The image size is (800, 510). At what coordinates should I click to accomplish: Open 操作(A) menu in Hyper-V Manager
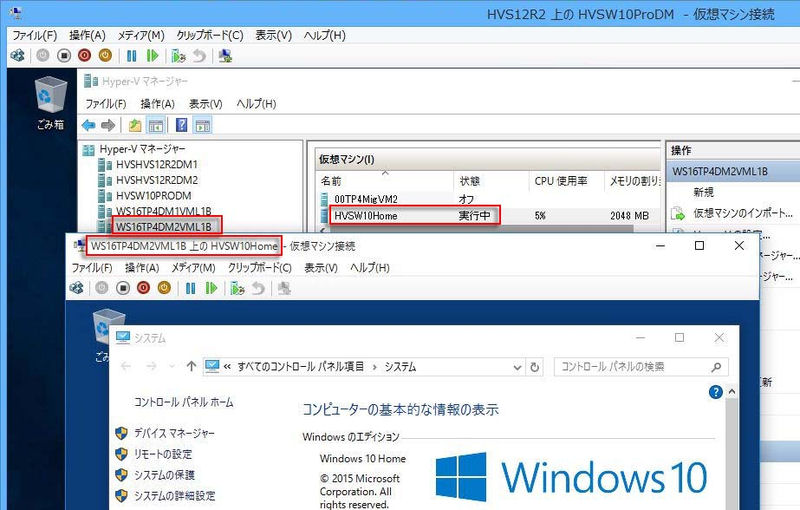coord(158,104)
